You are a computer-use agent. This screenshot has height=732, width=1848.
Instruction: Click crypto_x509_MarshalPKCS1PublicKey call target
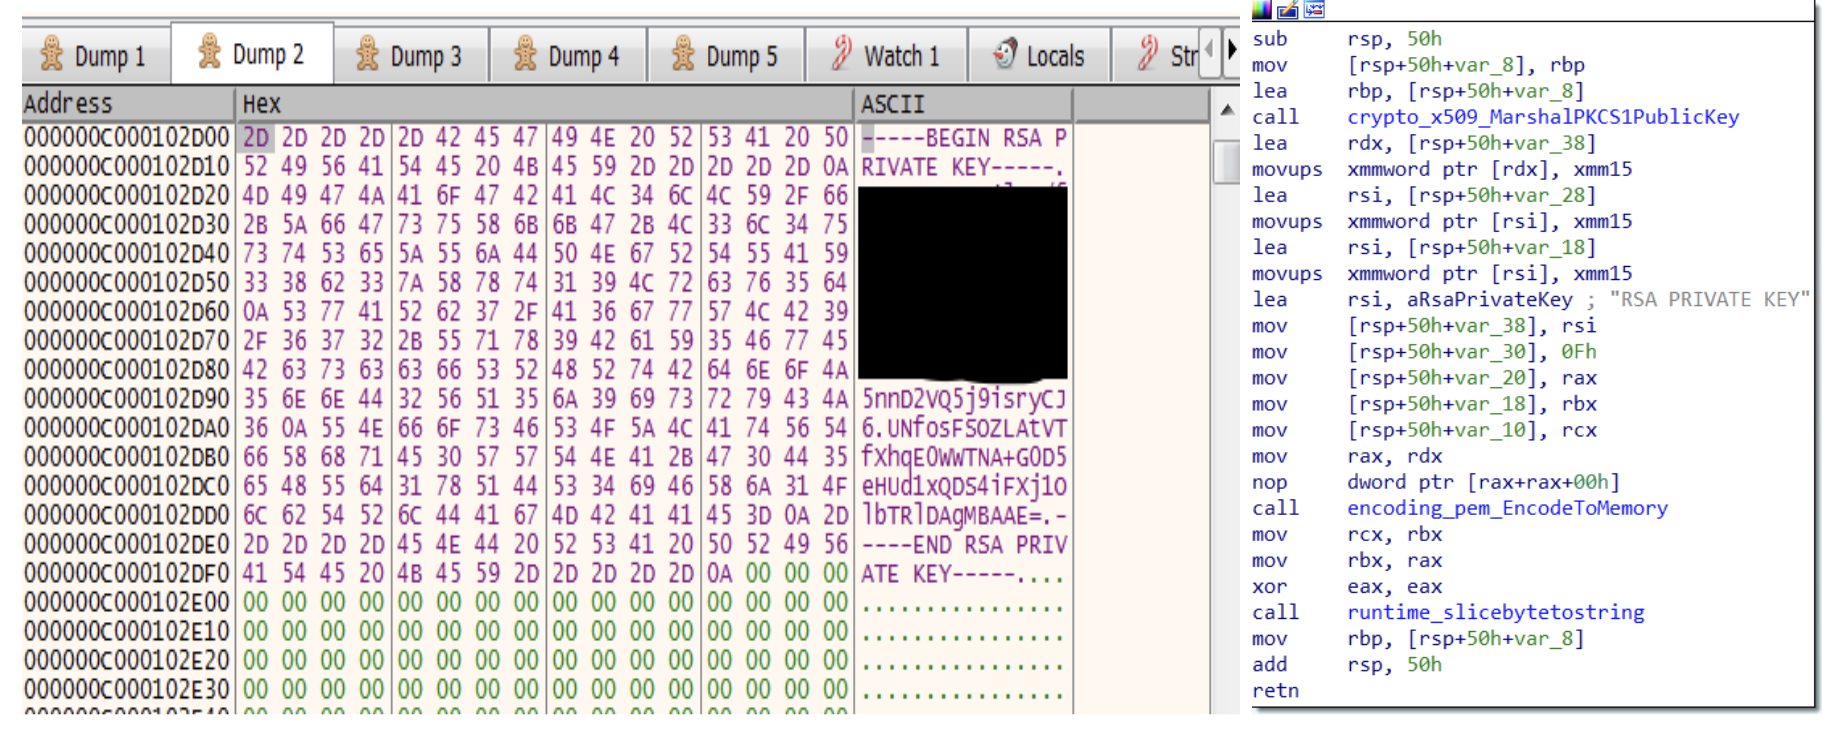click(x=1543, y=117)
